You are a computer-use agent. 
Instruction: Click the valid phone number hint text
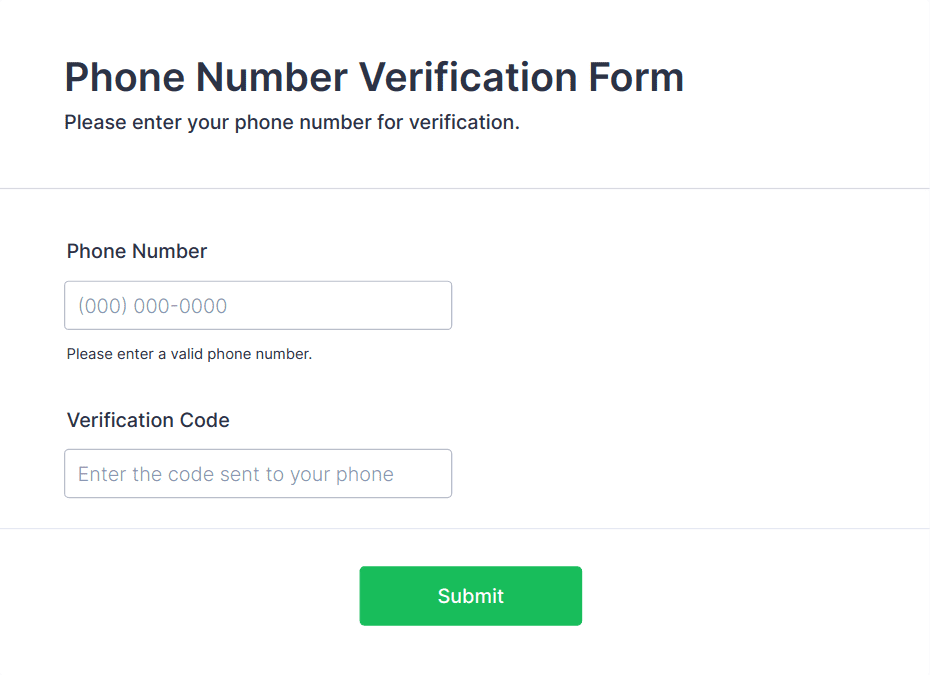(188, 354)
